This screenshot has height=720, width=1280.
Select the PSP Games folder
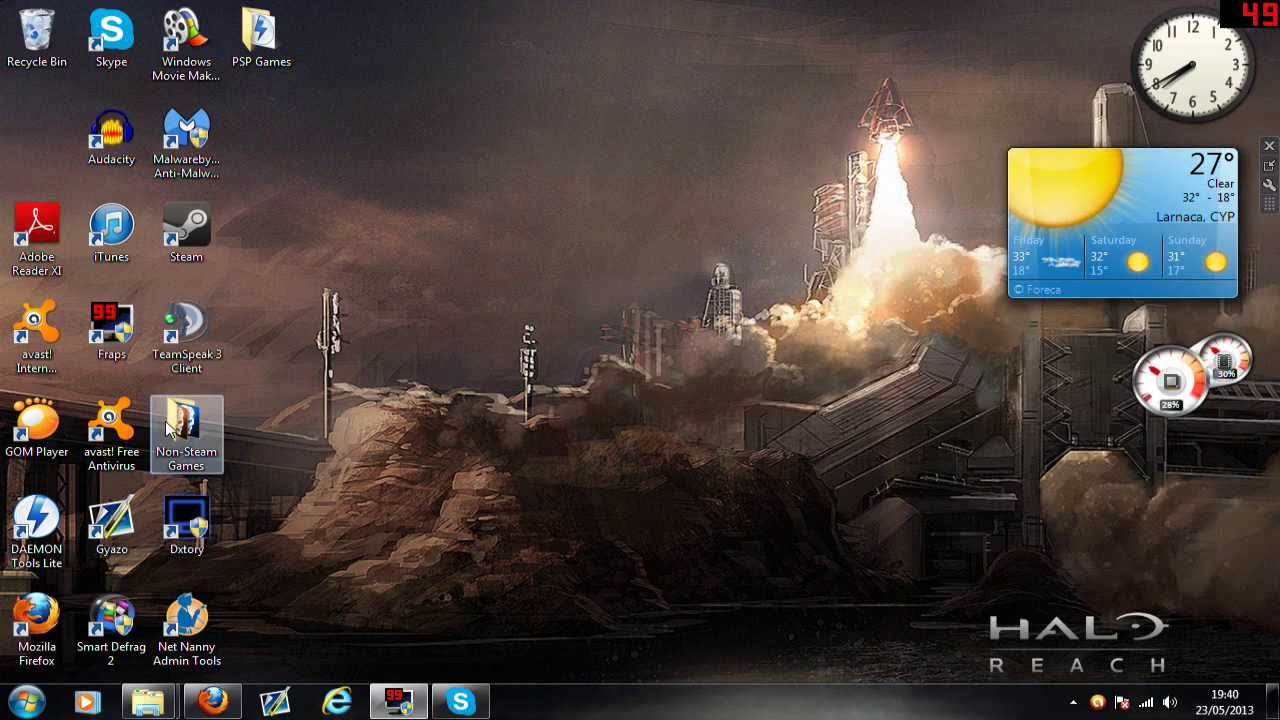point(261,40)
